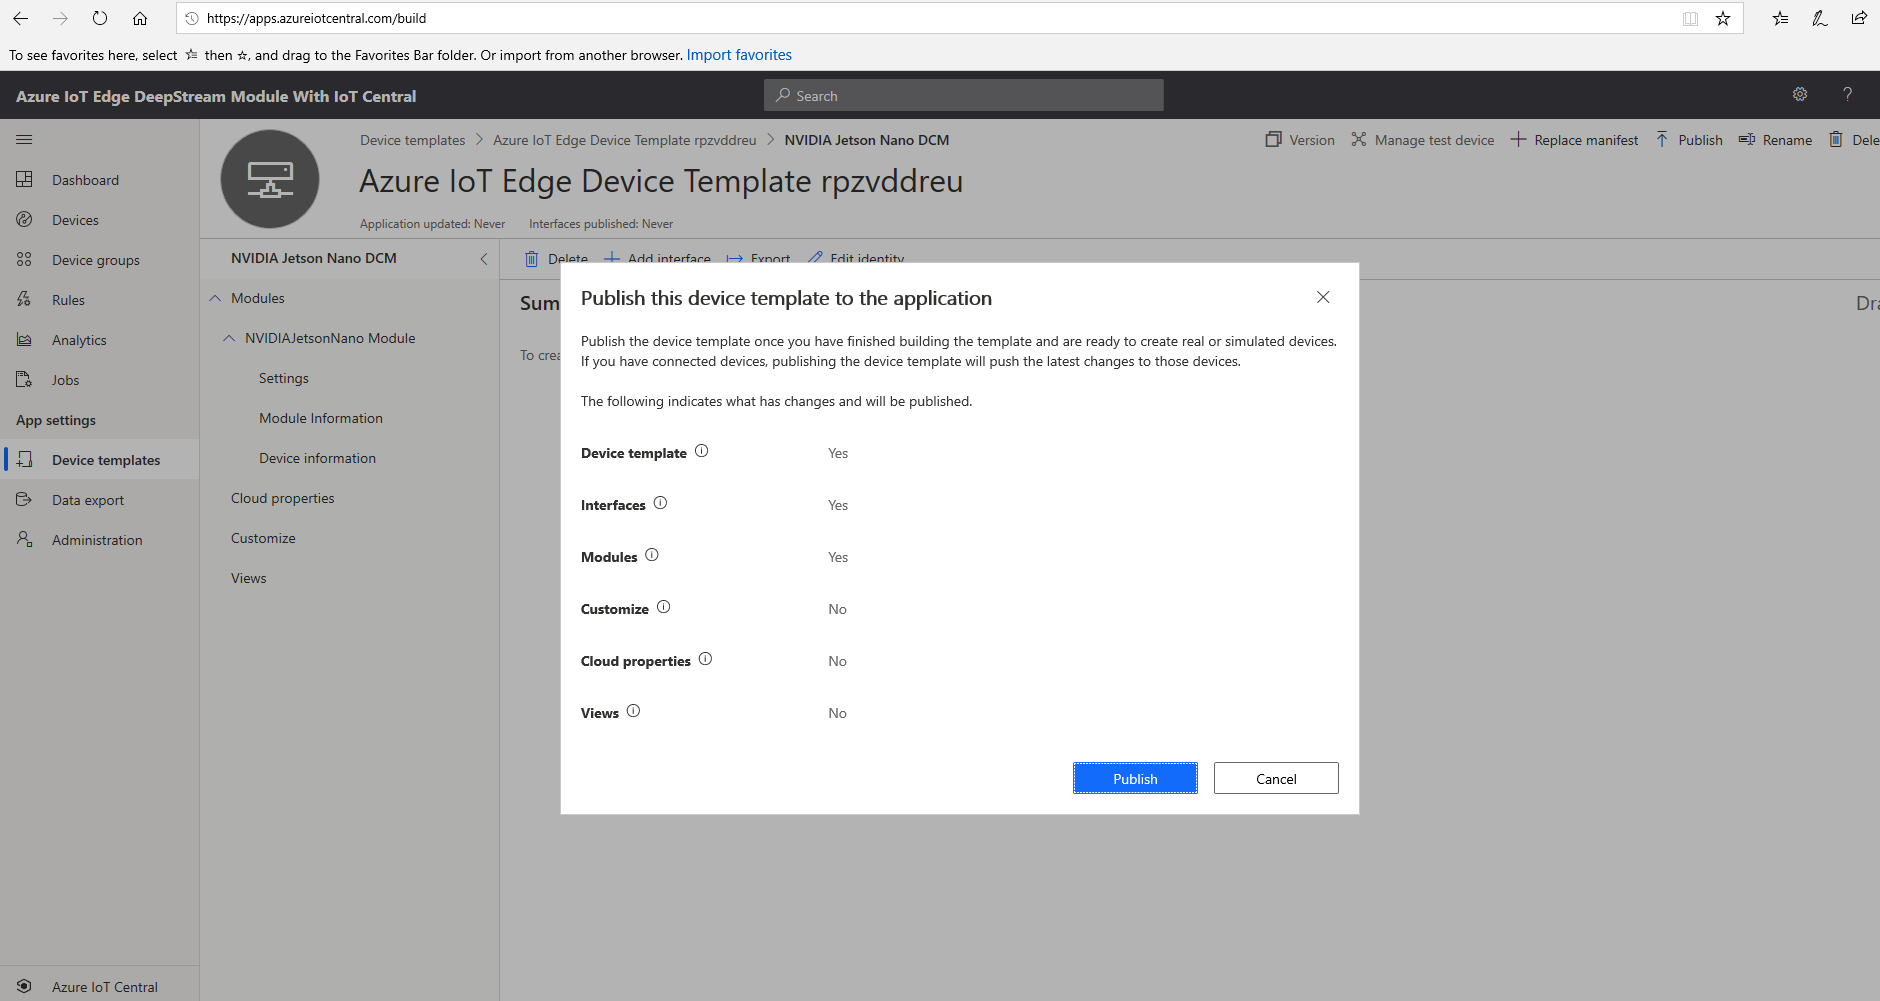
Task: Click the Import favorites link
Action: click(739, 55)
